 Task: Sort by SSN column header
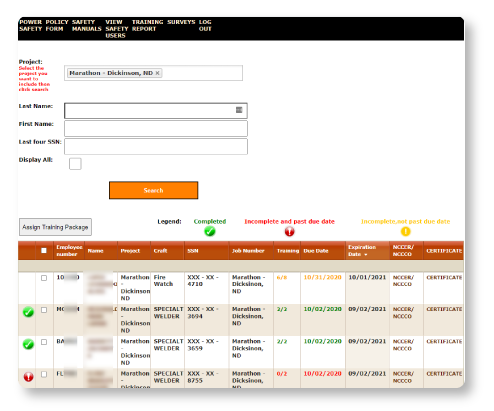tap(192, 251)
